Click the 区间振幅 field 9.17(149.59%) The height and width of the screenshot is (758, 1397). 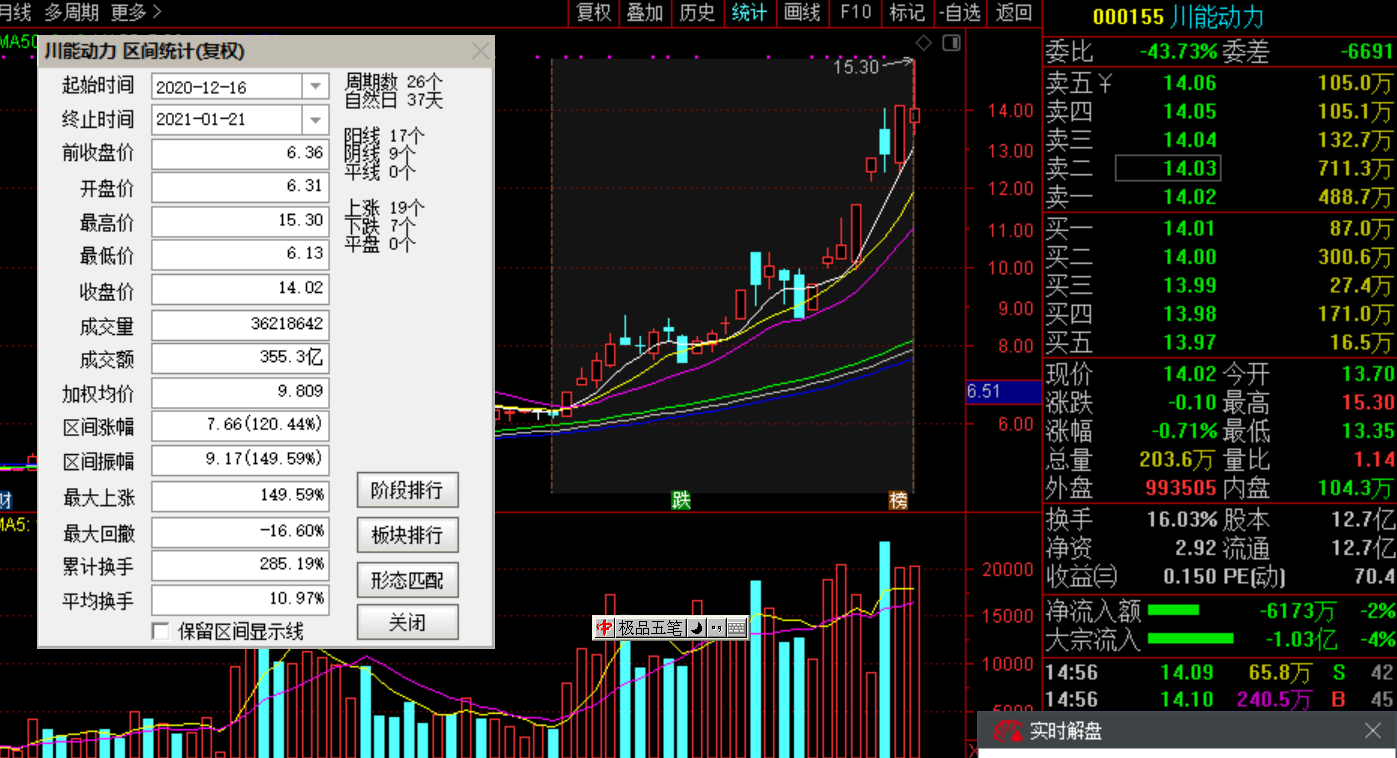click(240, 461)
